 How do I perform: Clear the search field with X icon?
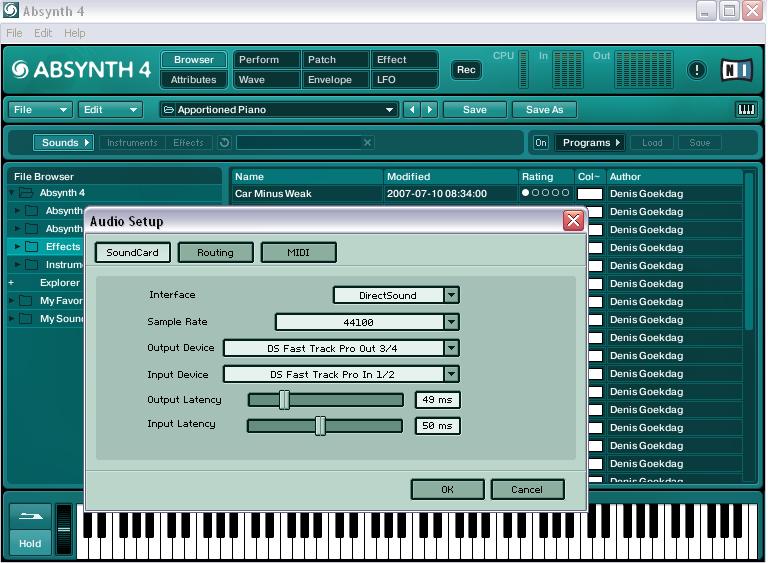(367, 143)
